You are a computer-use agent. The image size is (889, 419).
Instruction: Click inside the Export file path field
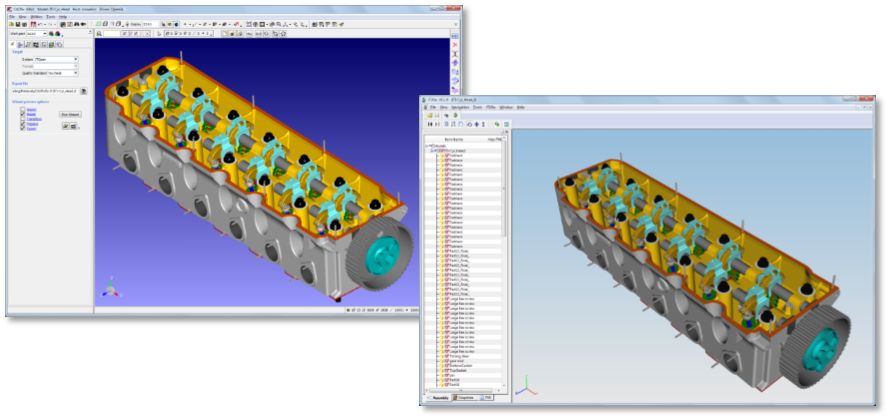click(x=46, y=91)
